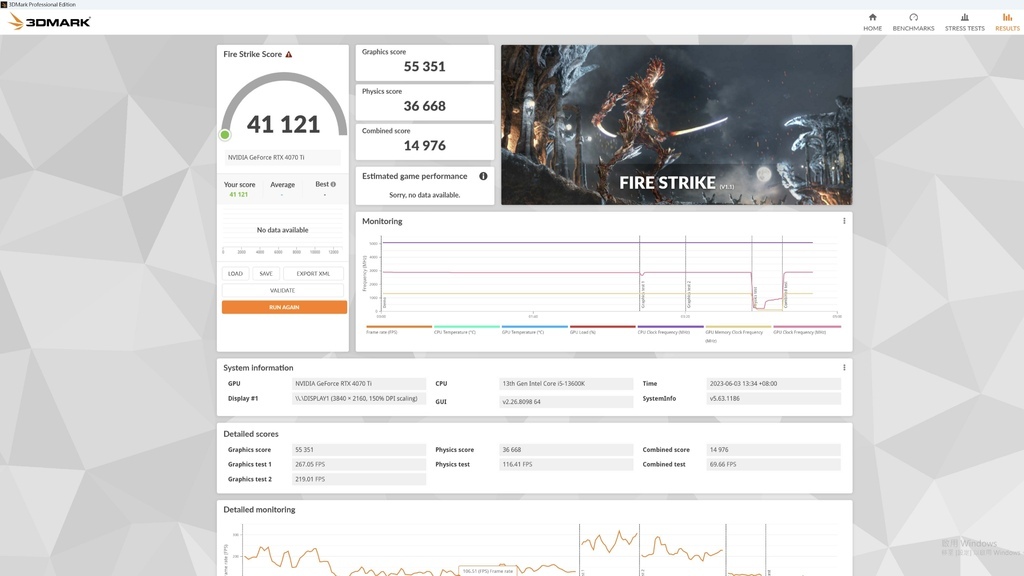Click the info icon next to Best

[x=333, y=184]
